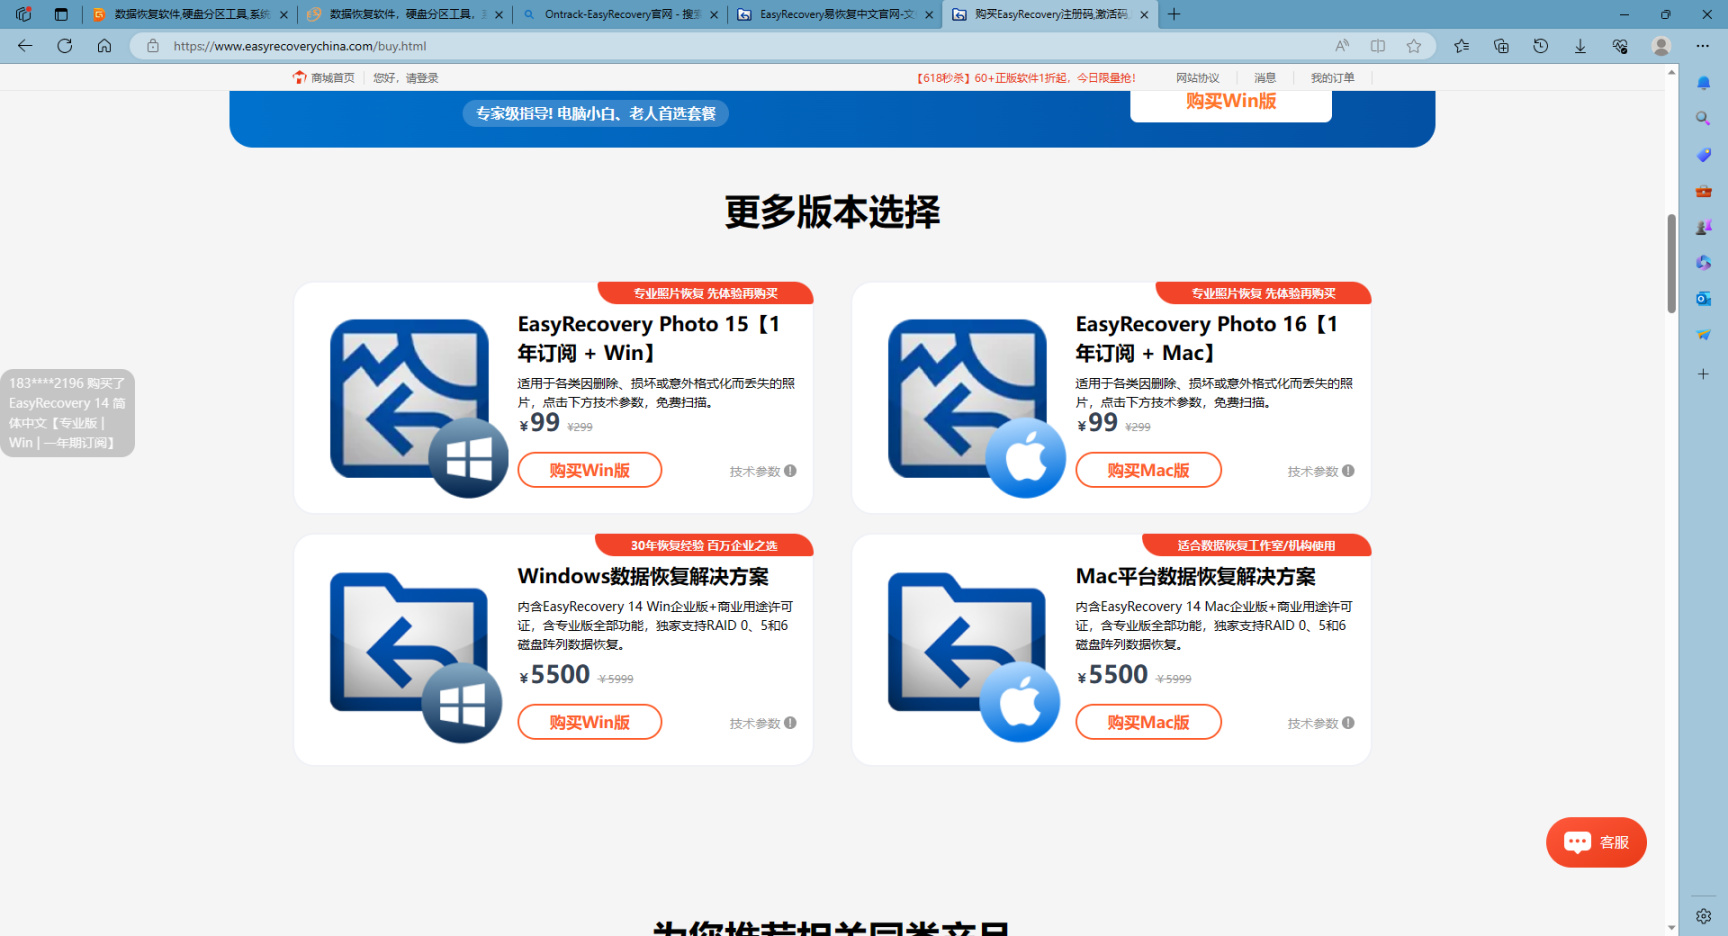Viewport: 1728px width, 936px height.
Task: Open the EasyRecovery Photo 15 title link
Action: coord(649,338)
